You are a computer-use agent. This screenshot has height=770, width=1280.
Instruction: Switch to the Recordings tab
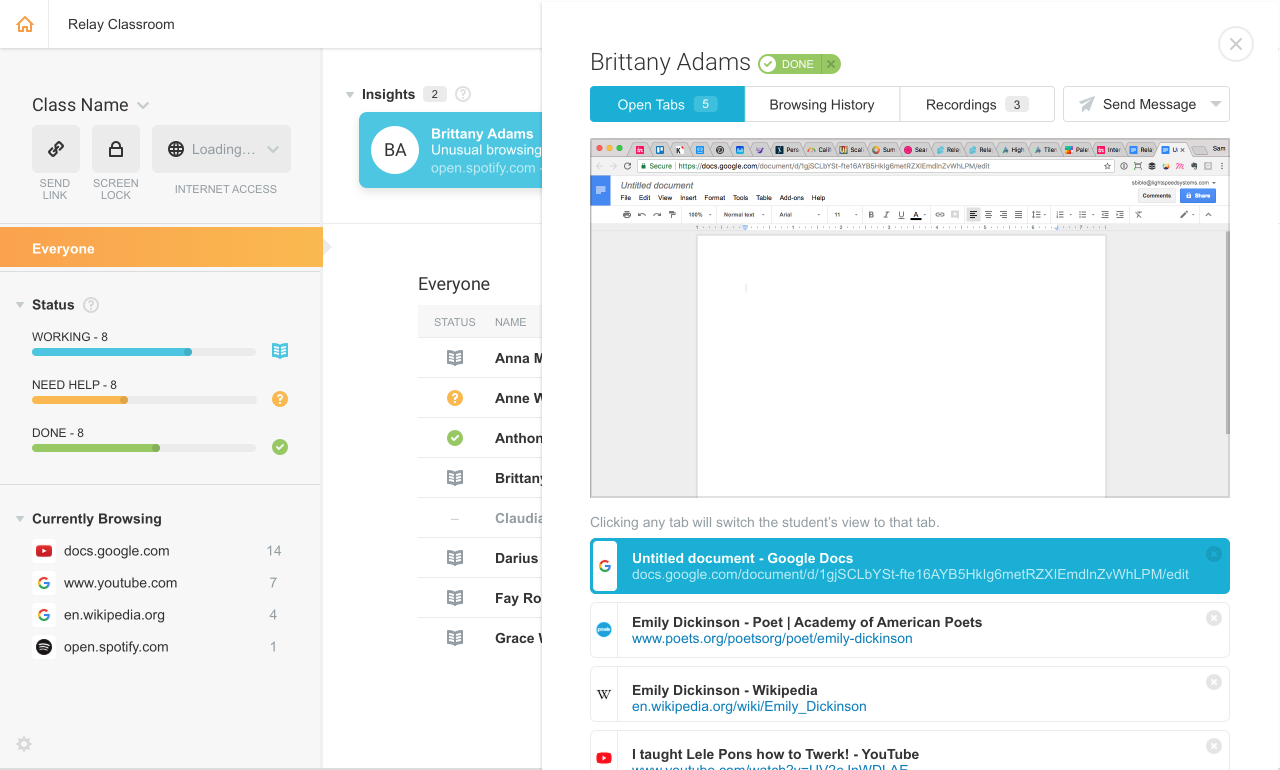pyautogui.click(x=976, y=104)
